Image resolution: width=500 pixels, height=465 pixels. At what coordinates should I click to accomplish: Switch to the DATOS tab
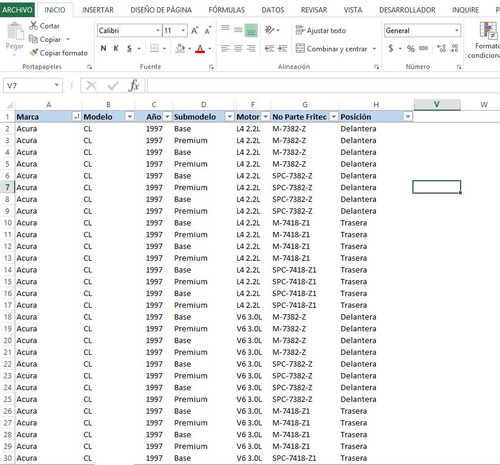click(273, 10)
